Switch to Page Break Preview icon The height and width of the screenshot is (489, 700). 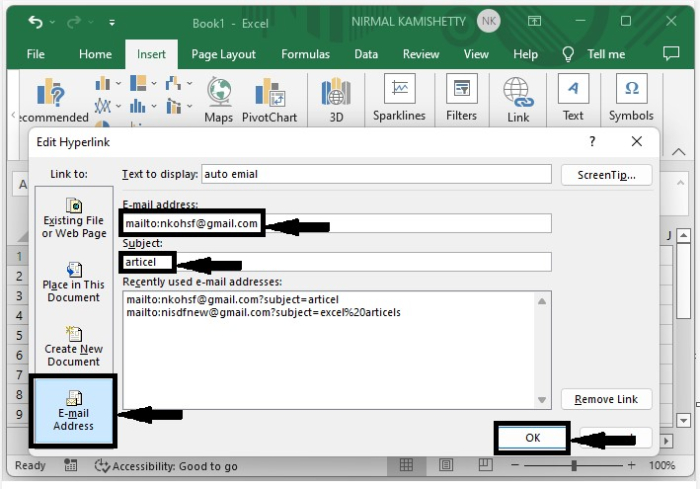pos(485,465)
